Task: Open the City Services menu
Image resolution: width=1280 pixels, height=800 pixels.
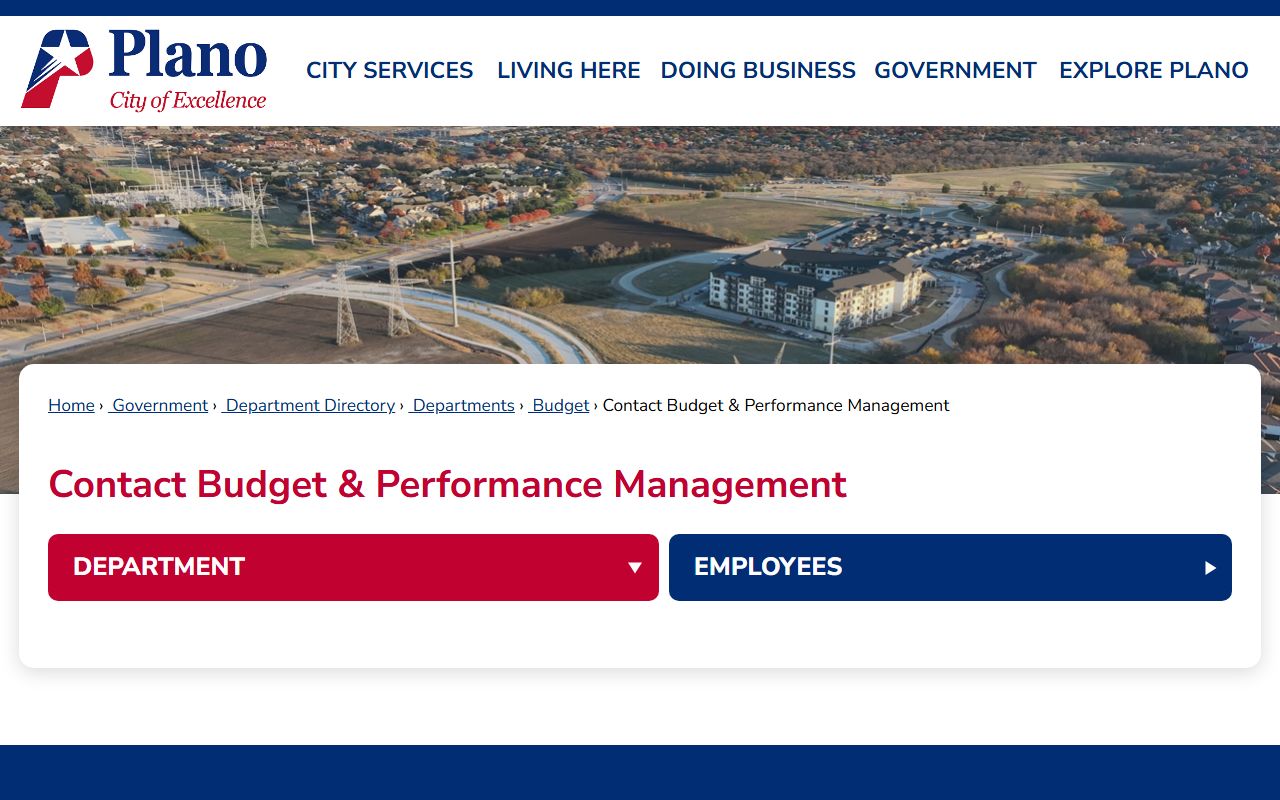Action: coord(389,71)
